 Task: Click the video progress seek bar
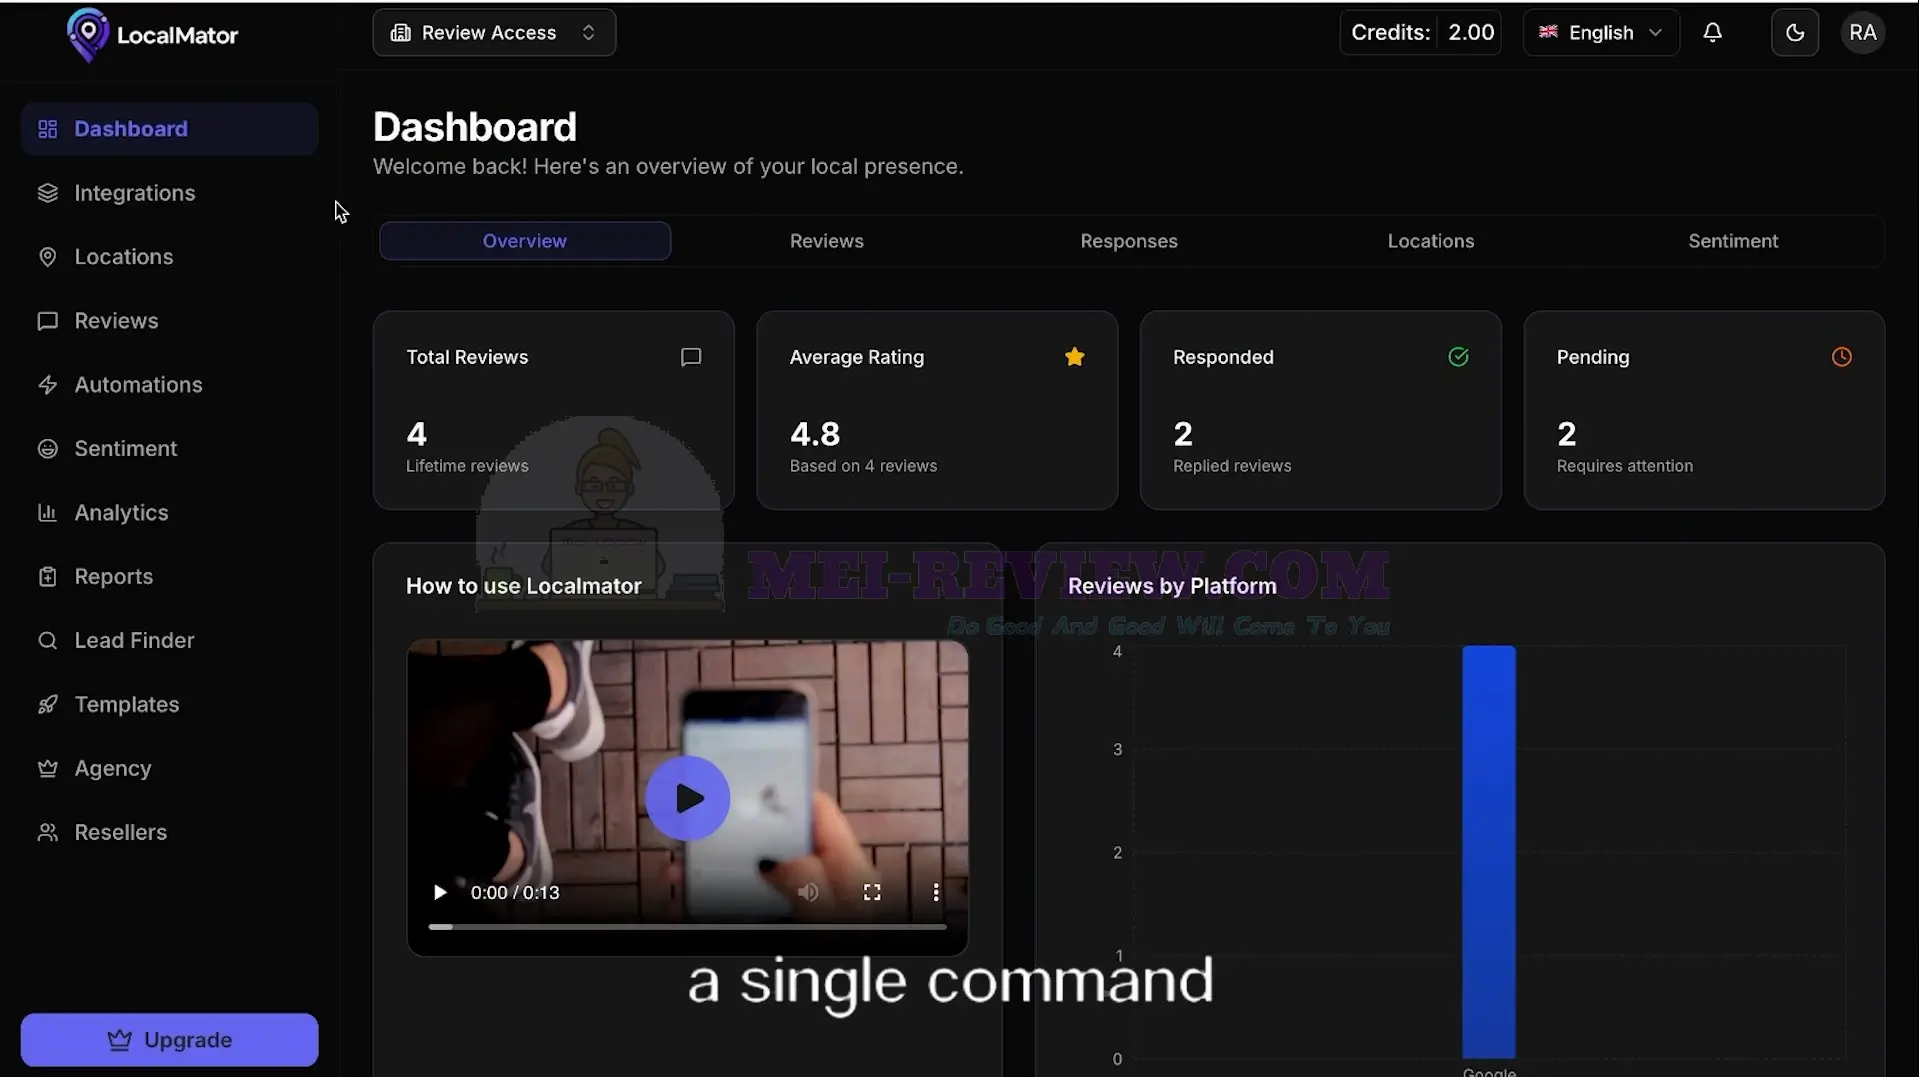pyautogui.click(x=687, y=927)
